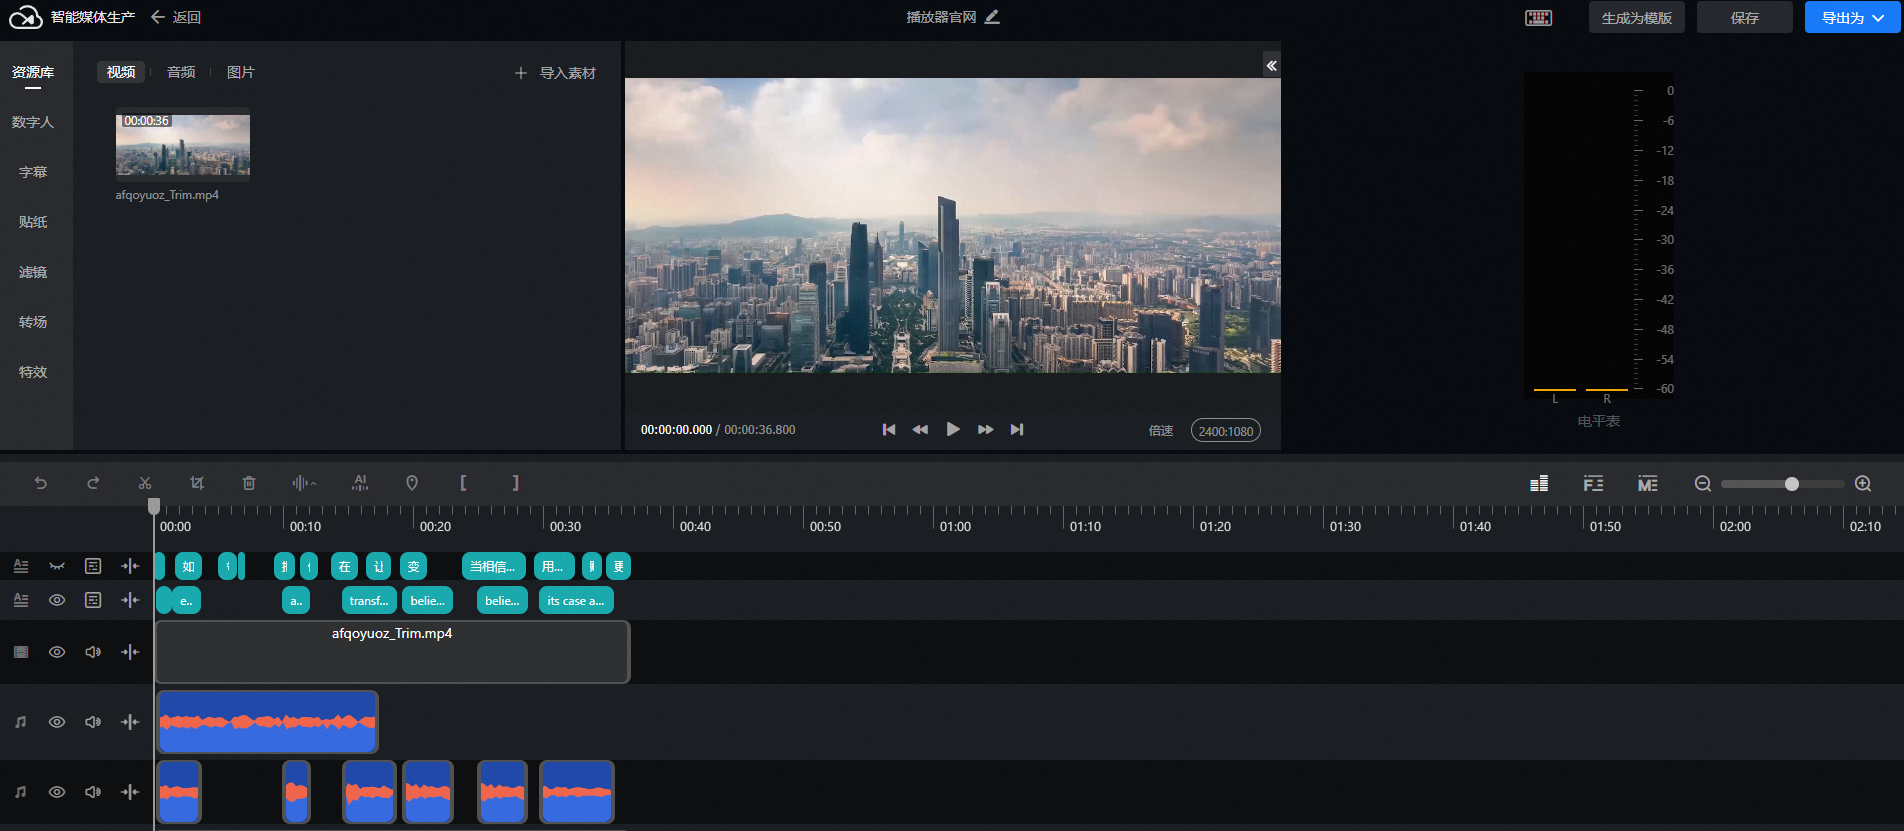
Task: Show the hidden first subtitle track
Action: pos(57,566)
